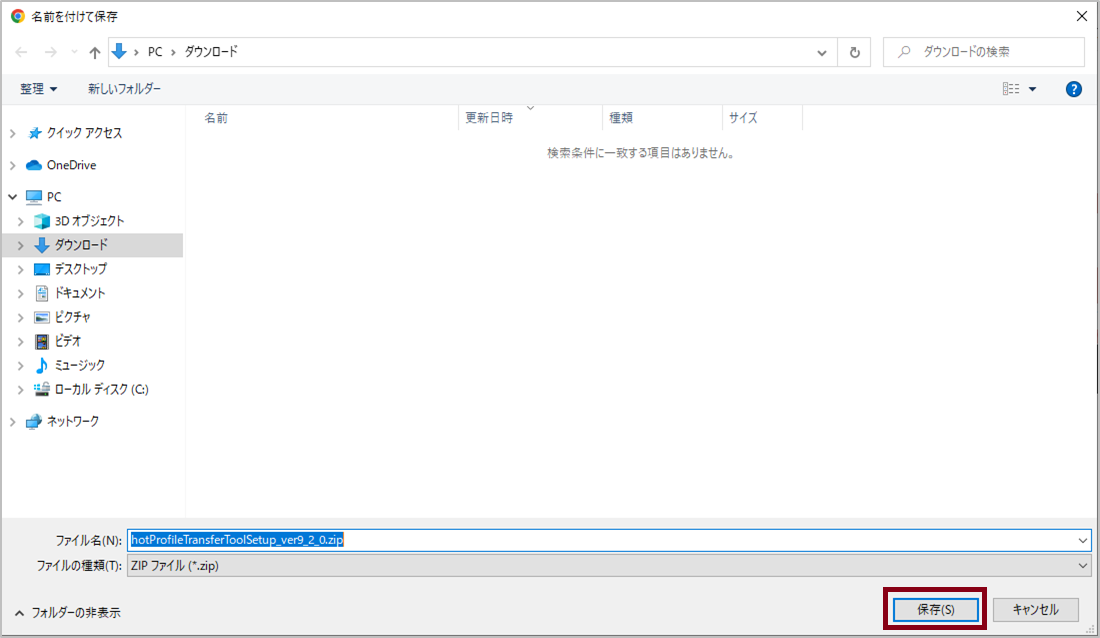Open the ファイルの種類 dropdown
This screenshot has width=1100, height=638.
click(608, 565)
